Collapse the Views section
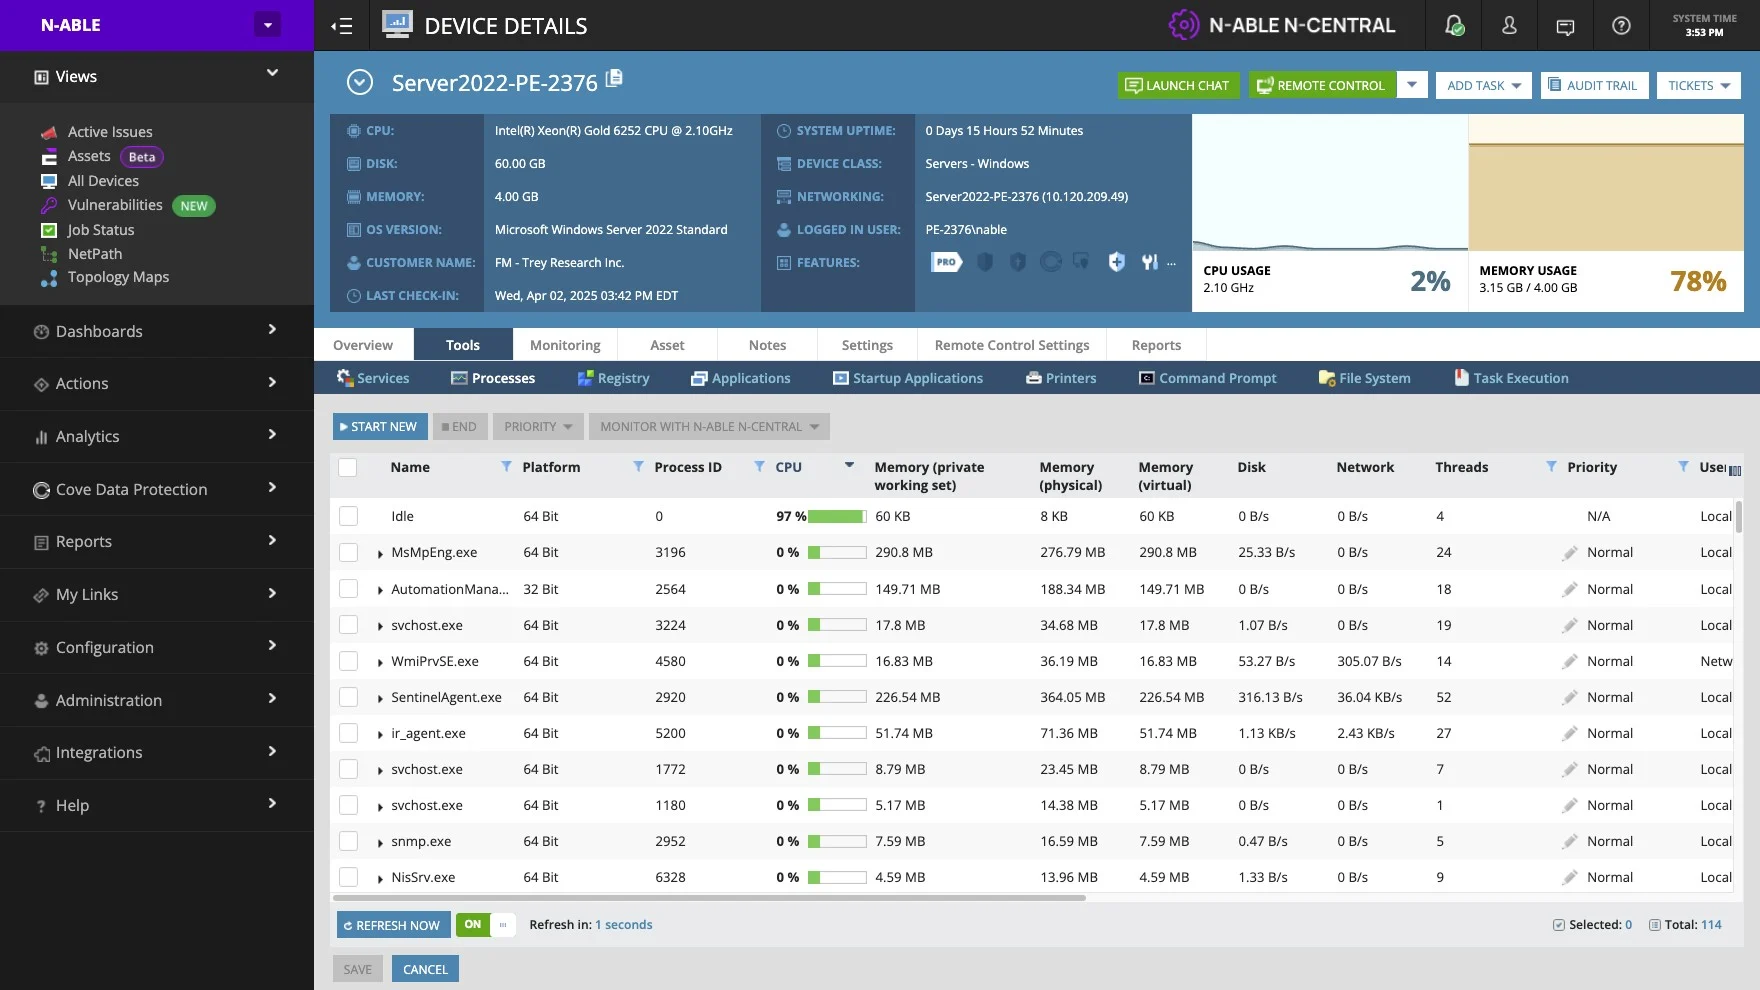The height and width of the screenshot is (990, 1760). point(272,73)
